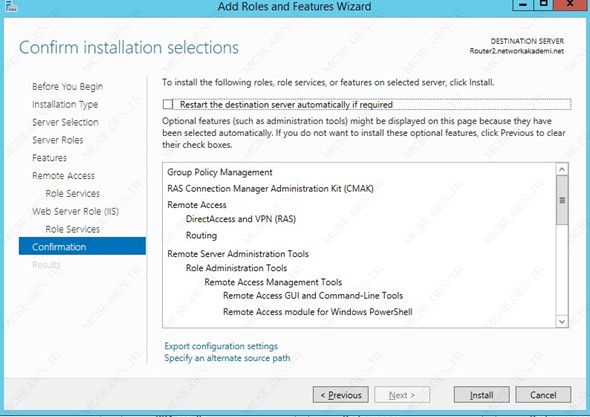Click the Export configuration settings link
The height and width of the screenshot is (417, 590).
click(221, 346)
